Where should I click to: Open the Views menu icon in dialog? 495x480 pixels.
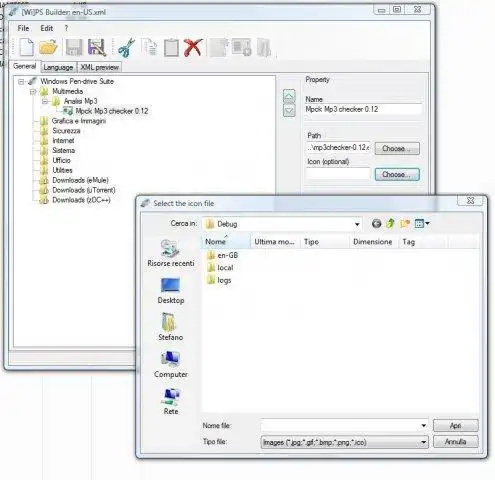[422, 223]
